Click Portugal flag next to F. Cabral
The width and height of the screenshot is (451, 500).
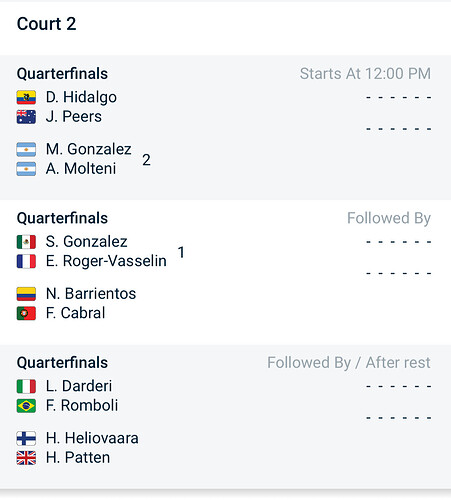(26, 313)
